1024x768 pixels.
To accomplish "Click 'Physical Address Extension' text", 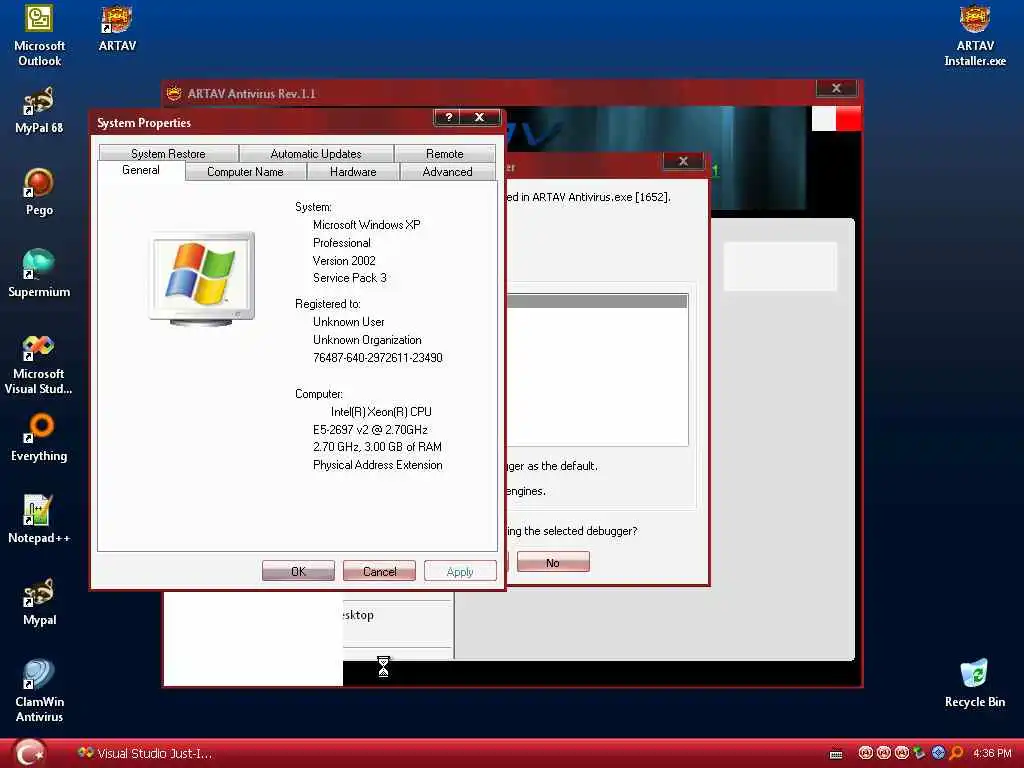I will click(377, 465).
